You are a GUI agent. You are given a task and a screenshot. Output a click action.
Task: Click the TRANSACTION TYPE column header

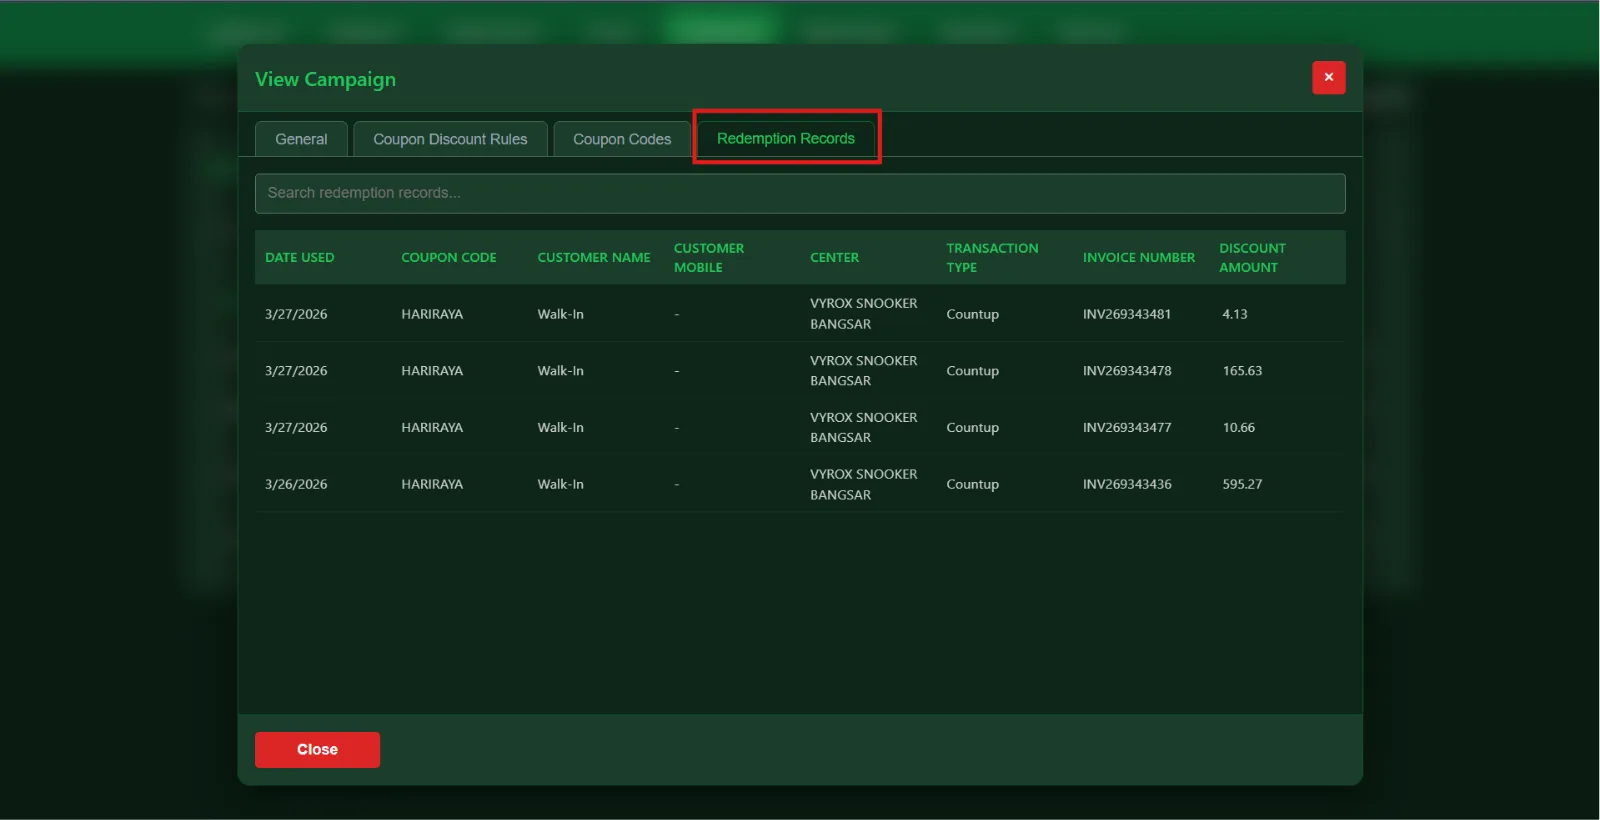tap(992, 257)
